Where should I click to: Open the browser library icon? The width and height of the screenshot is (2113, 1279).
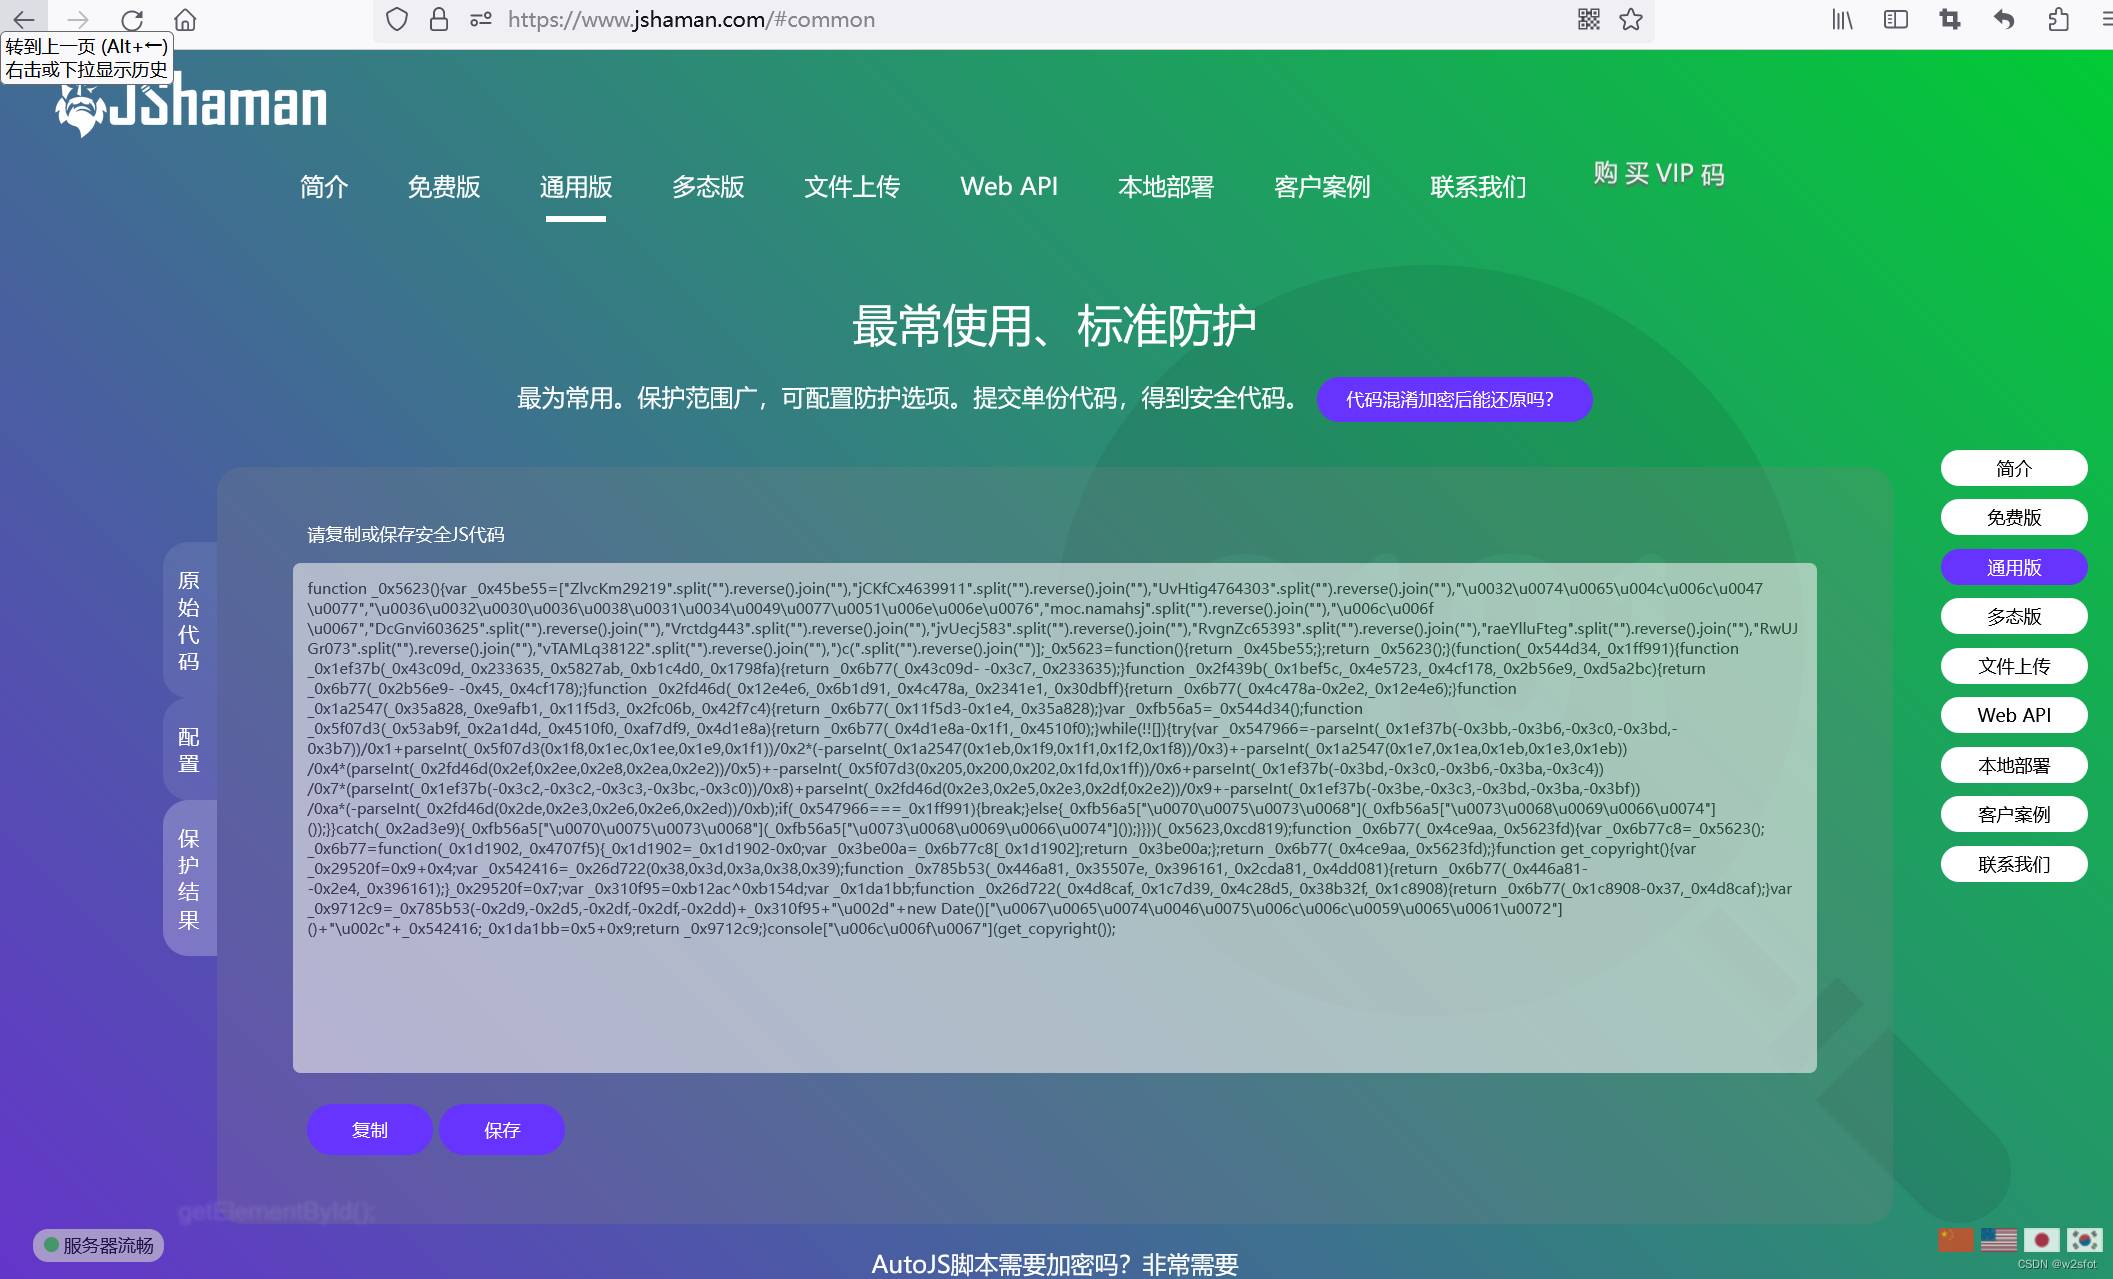pos(1841,19)
